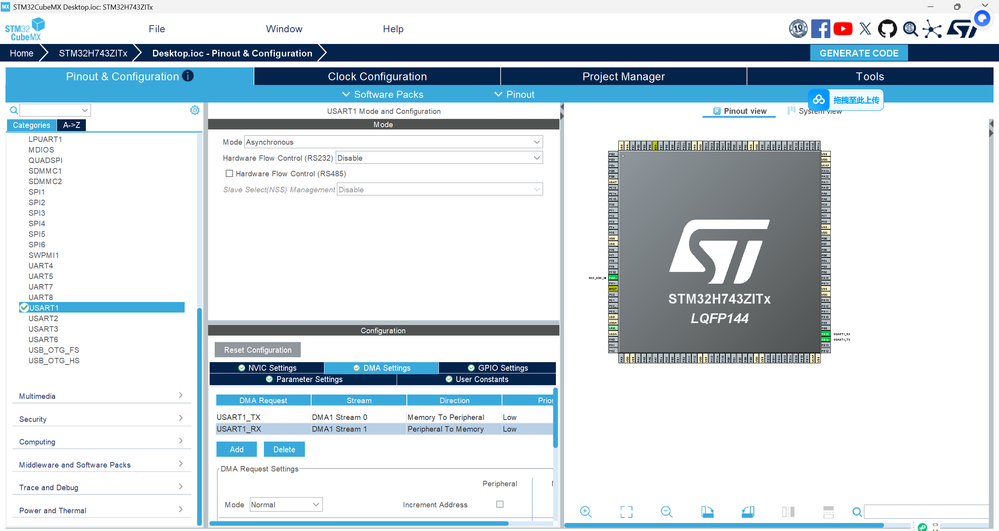Click the Delete DMA request button
Image resolution: width=999 pixels, height=531 pixels.
click(284, 449)
